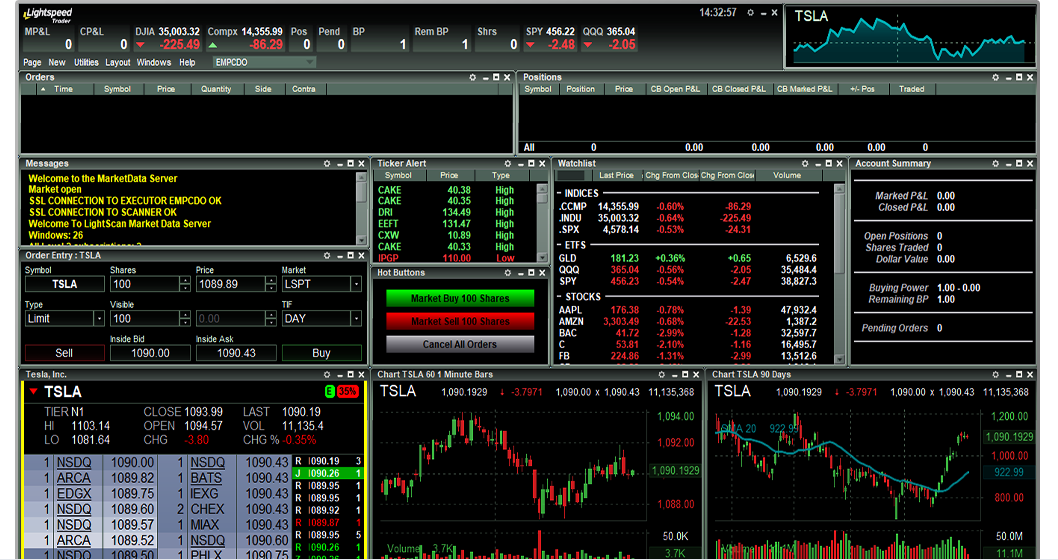Open settings gear in Order Entry panel

(x=327, y=256)
